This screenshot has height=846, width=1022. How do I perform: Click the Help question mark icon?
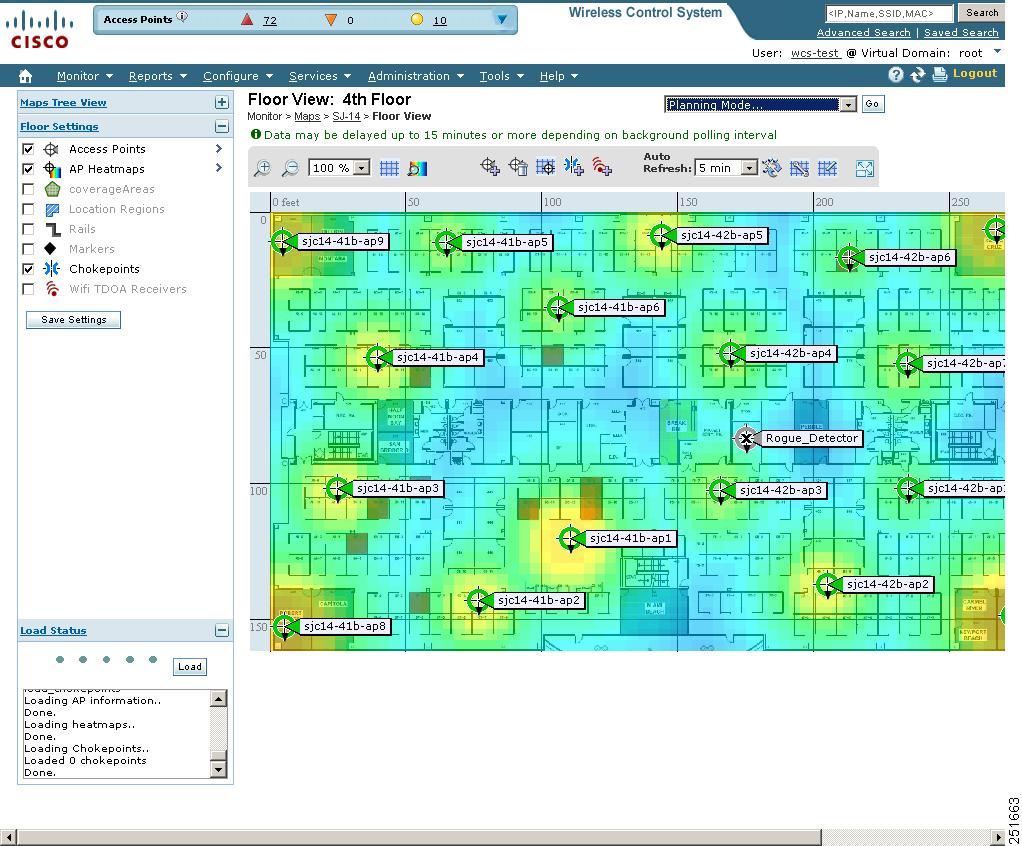click(x=894, y=75)
